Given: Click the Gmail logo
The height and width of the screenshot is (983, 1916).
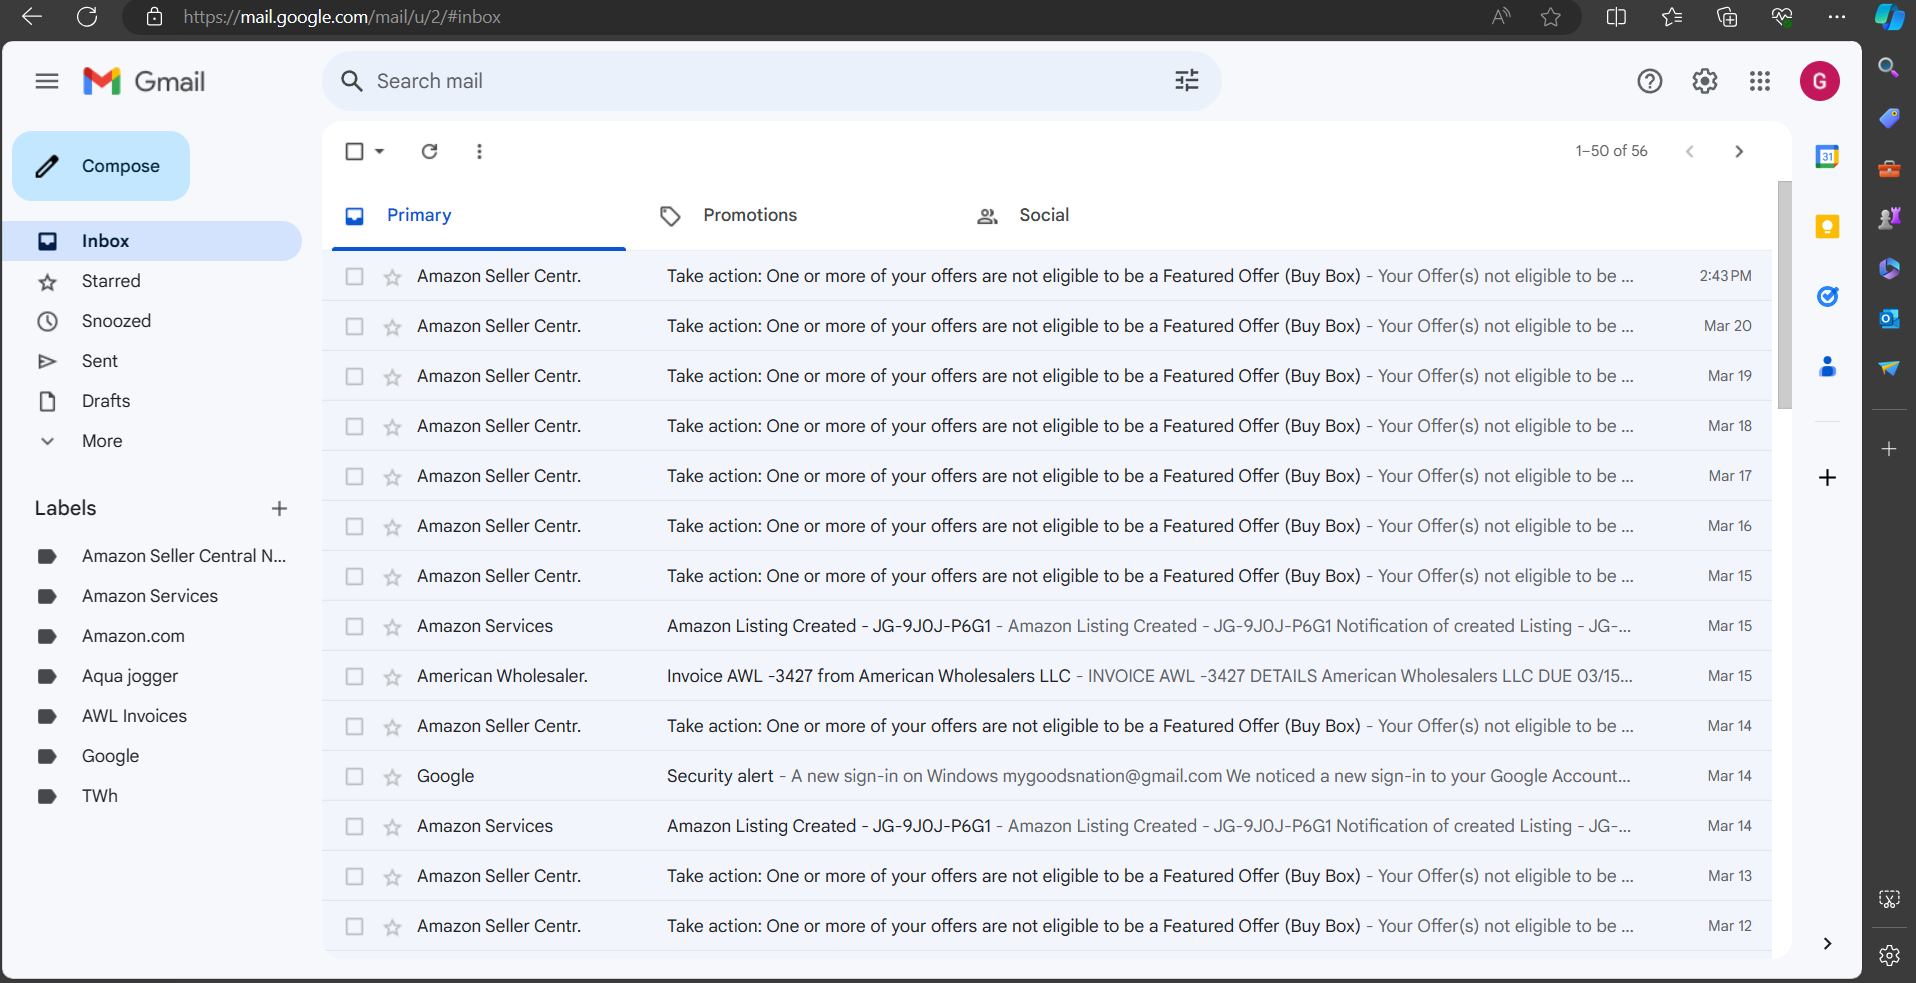Looking at the screenshot, I should [x=144, y=81].
